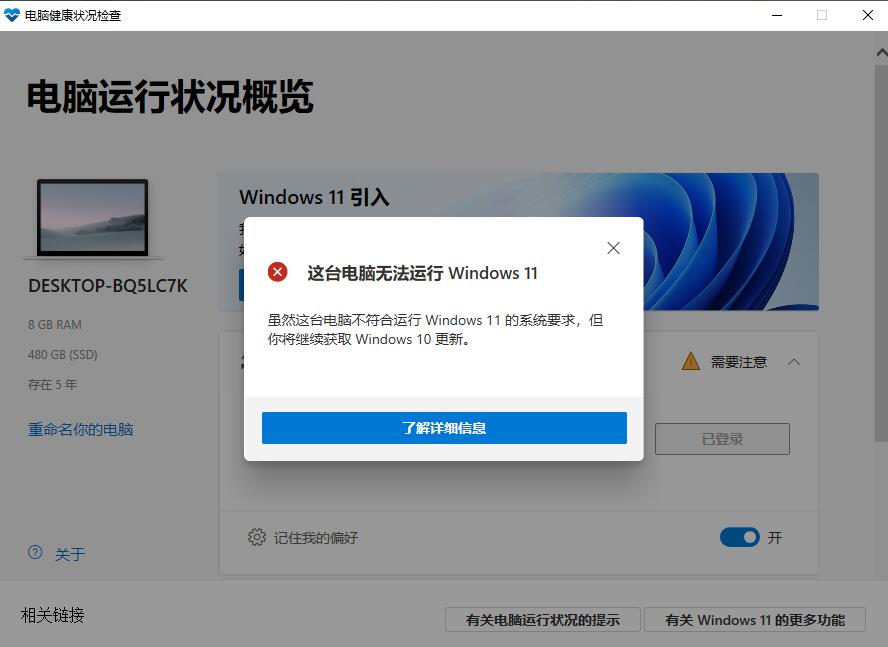Image resolution: width=888 pixels, height=647 pixels.
Task: Click the 了解详细信息 button
Action: [443, 427]
